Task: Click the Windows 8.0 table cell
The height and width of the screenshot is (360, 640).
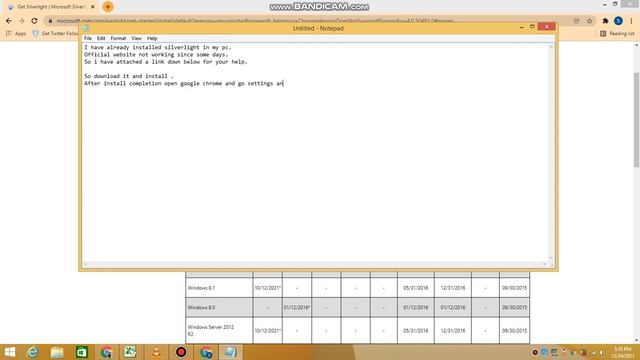Action: 219,307
